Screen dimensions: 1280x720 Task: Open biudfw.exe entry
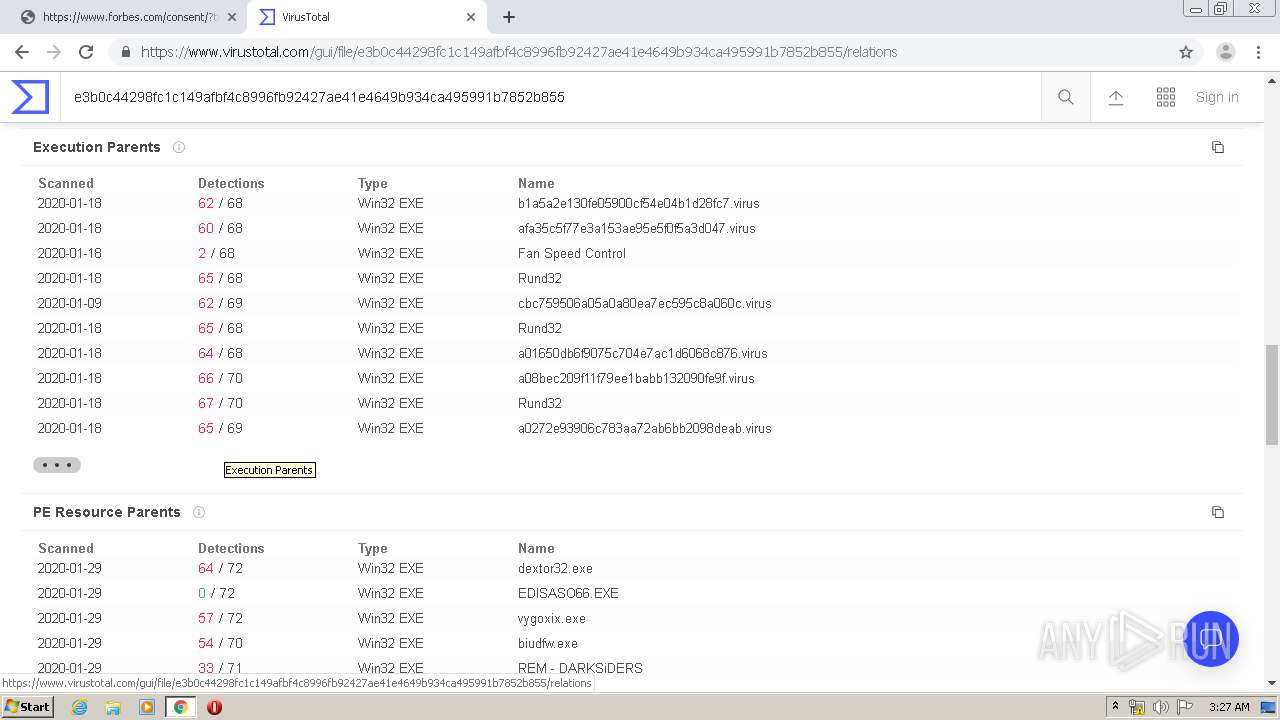[x=548, y=643]
